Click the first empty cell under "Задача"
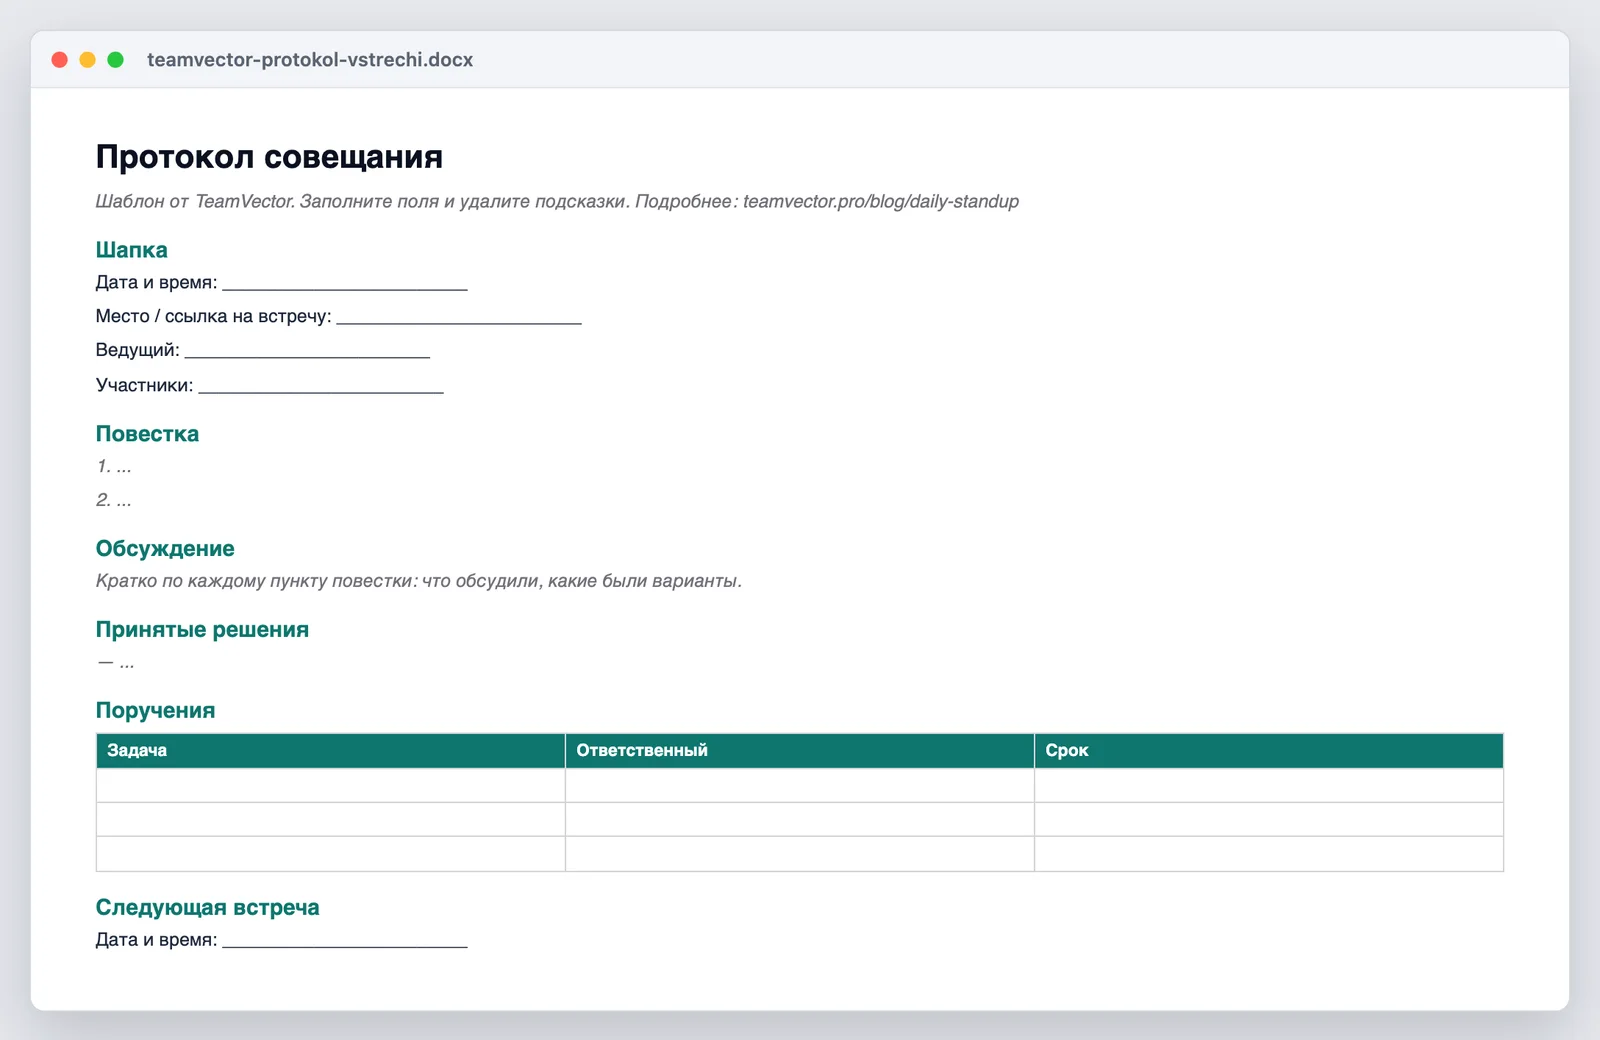This screenshot has height=1040, width=1600. point(331,785)
